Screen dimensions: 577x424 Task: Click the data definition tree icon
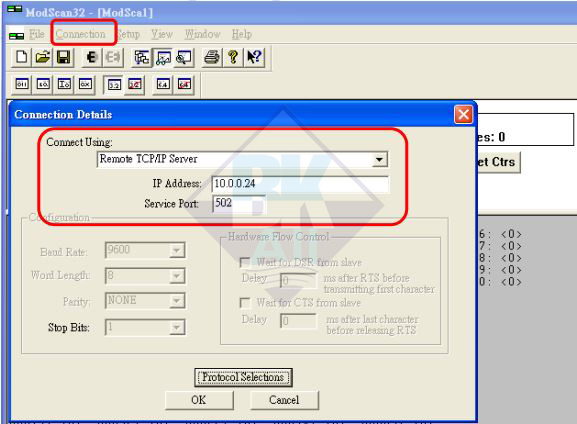[x=141, y=57]
